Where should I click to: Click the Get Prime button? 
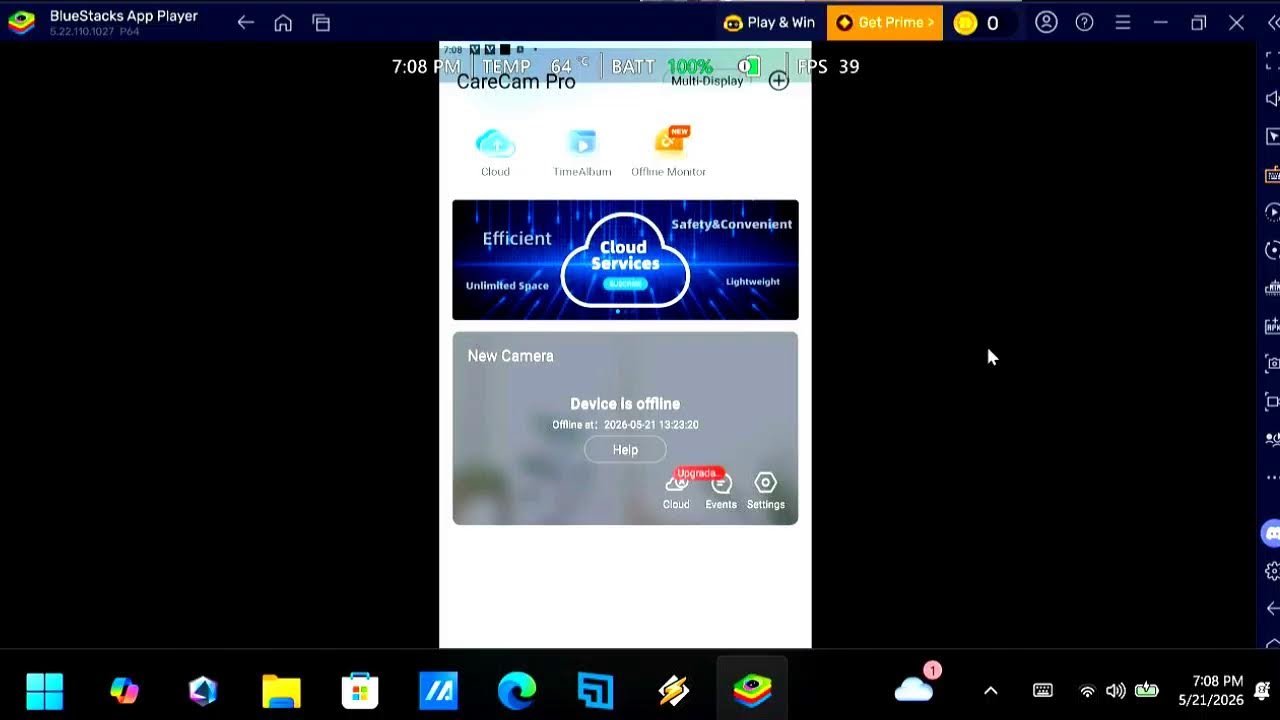tap(885, 22)
